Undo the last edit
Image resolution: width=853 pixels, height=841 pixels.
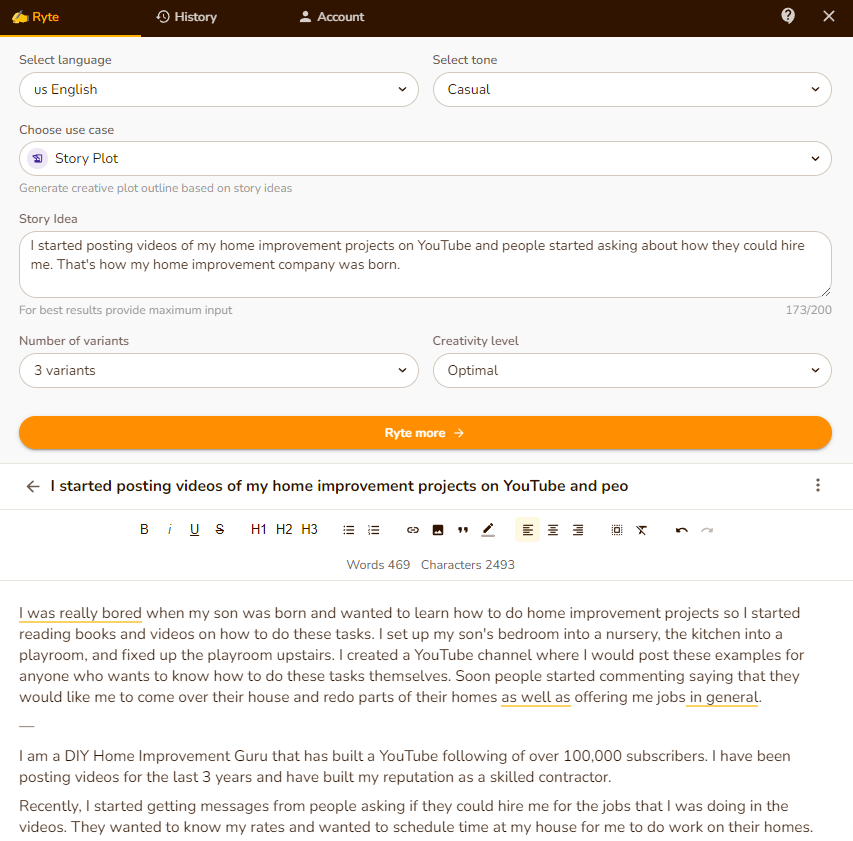[682, 529]
